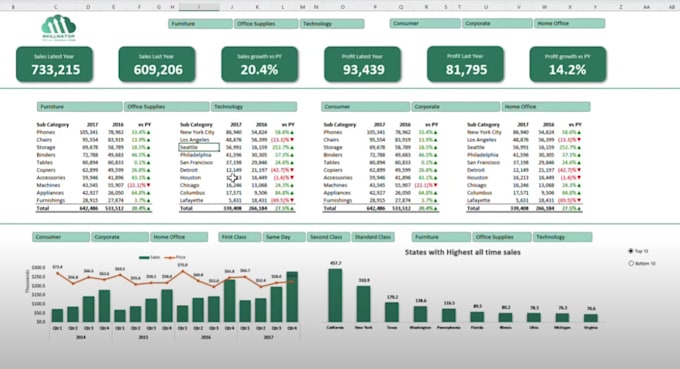680x369 pixels.
Task: Click the Sales Latest Year 733,215 card
Action: tap(55, 64)
